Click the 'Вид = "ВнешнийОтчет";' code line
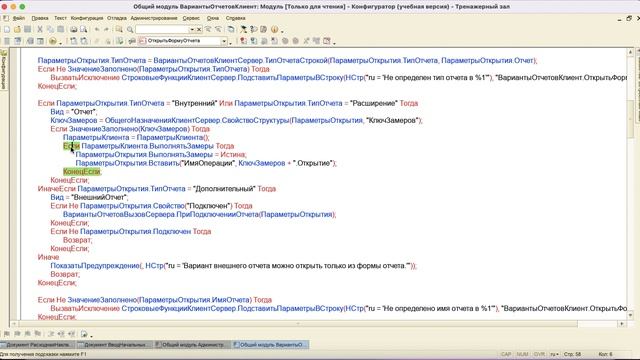 click(x=89, y=197)
